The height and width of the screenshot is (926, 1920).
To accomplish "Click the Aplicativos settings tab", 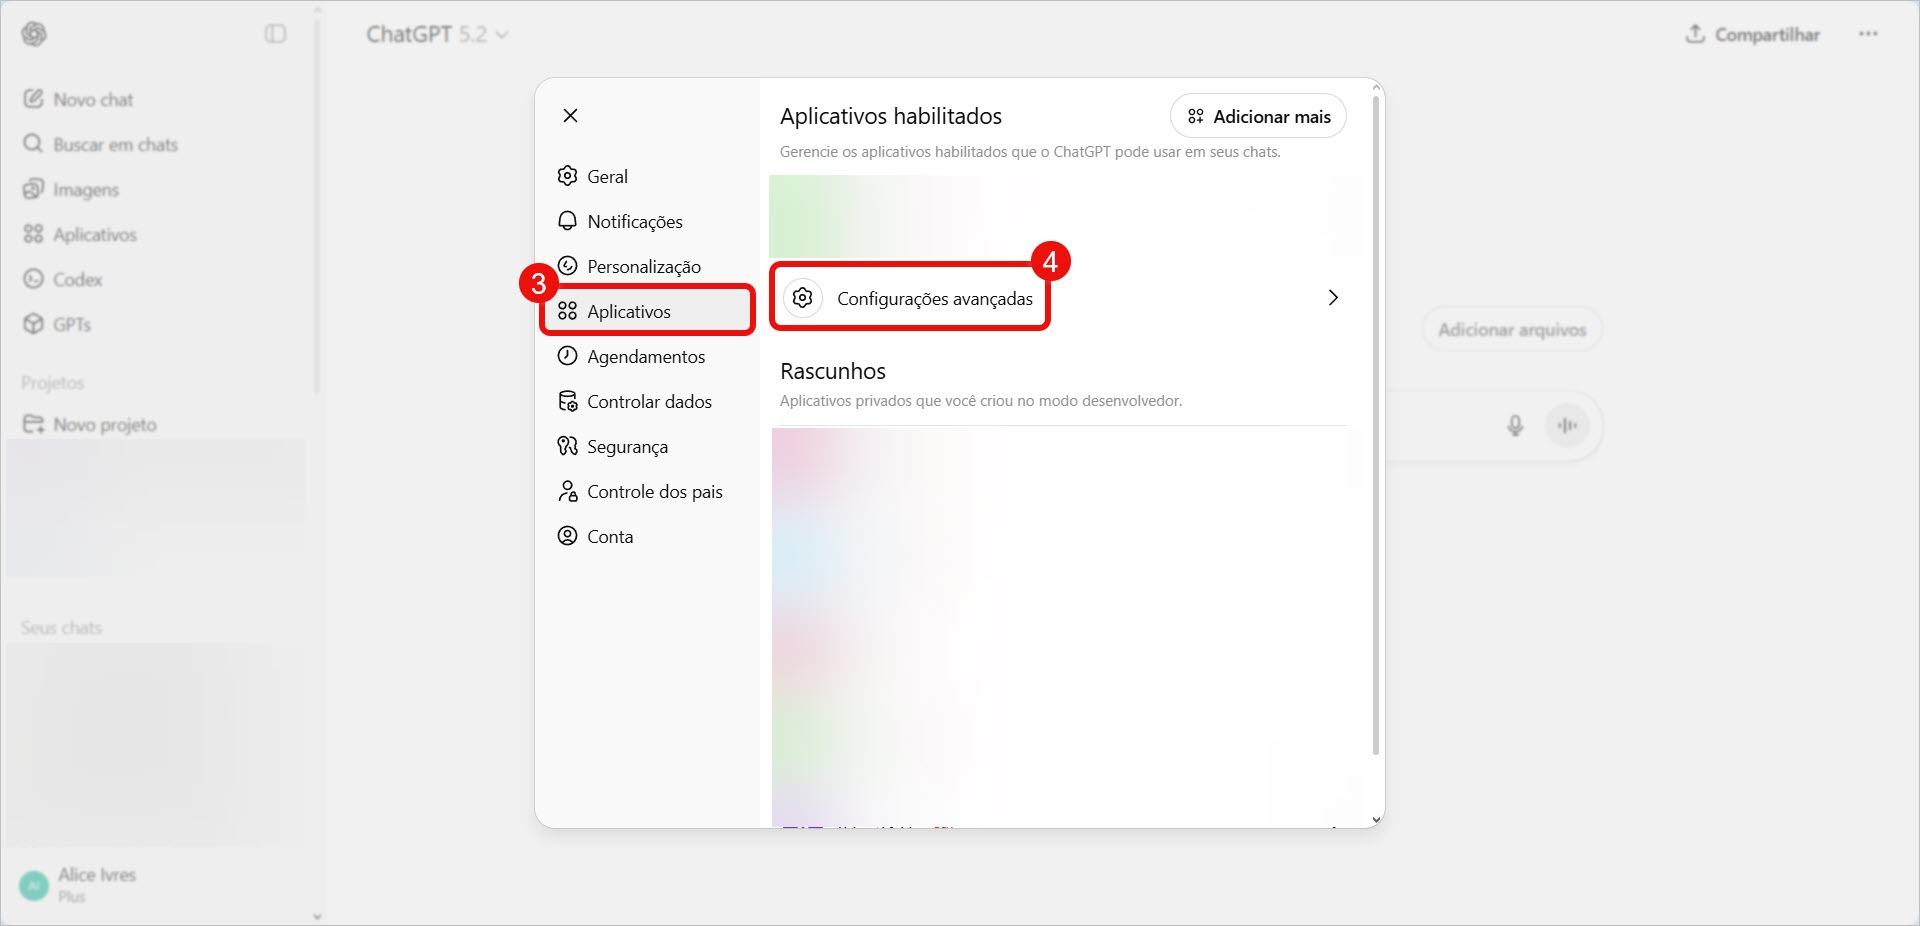I will click(629, 312).
